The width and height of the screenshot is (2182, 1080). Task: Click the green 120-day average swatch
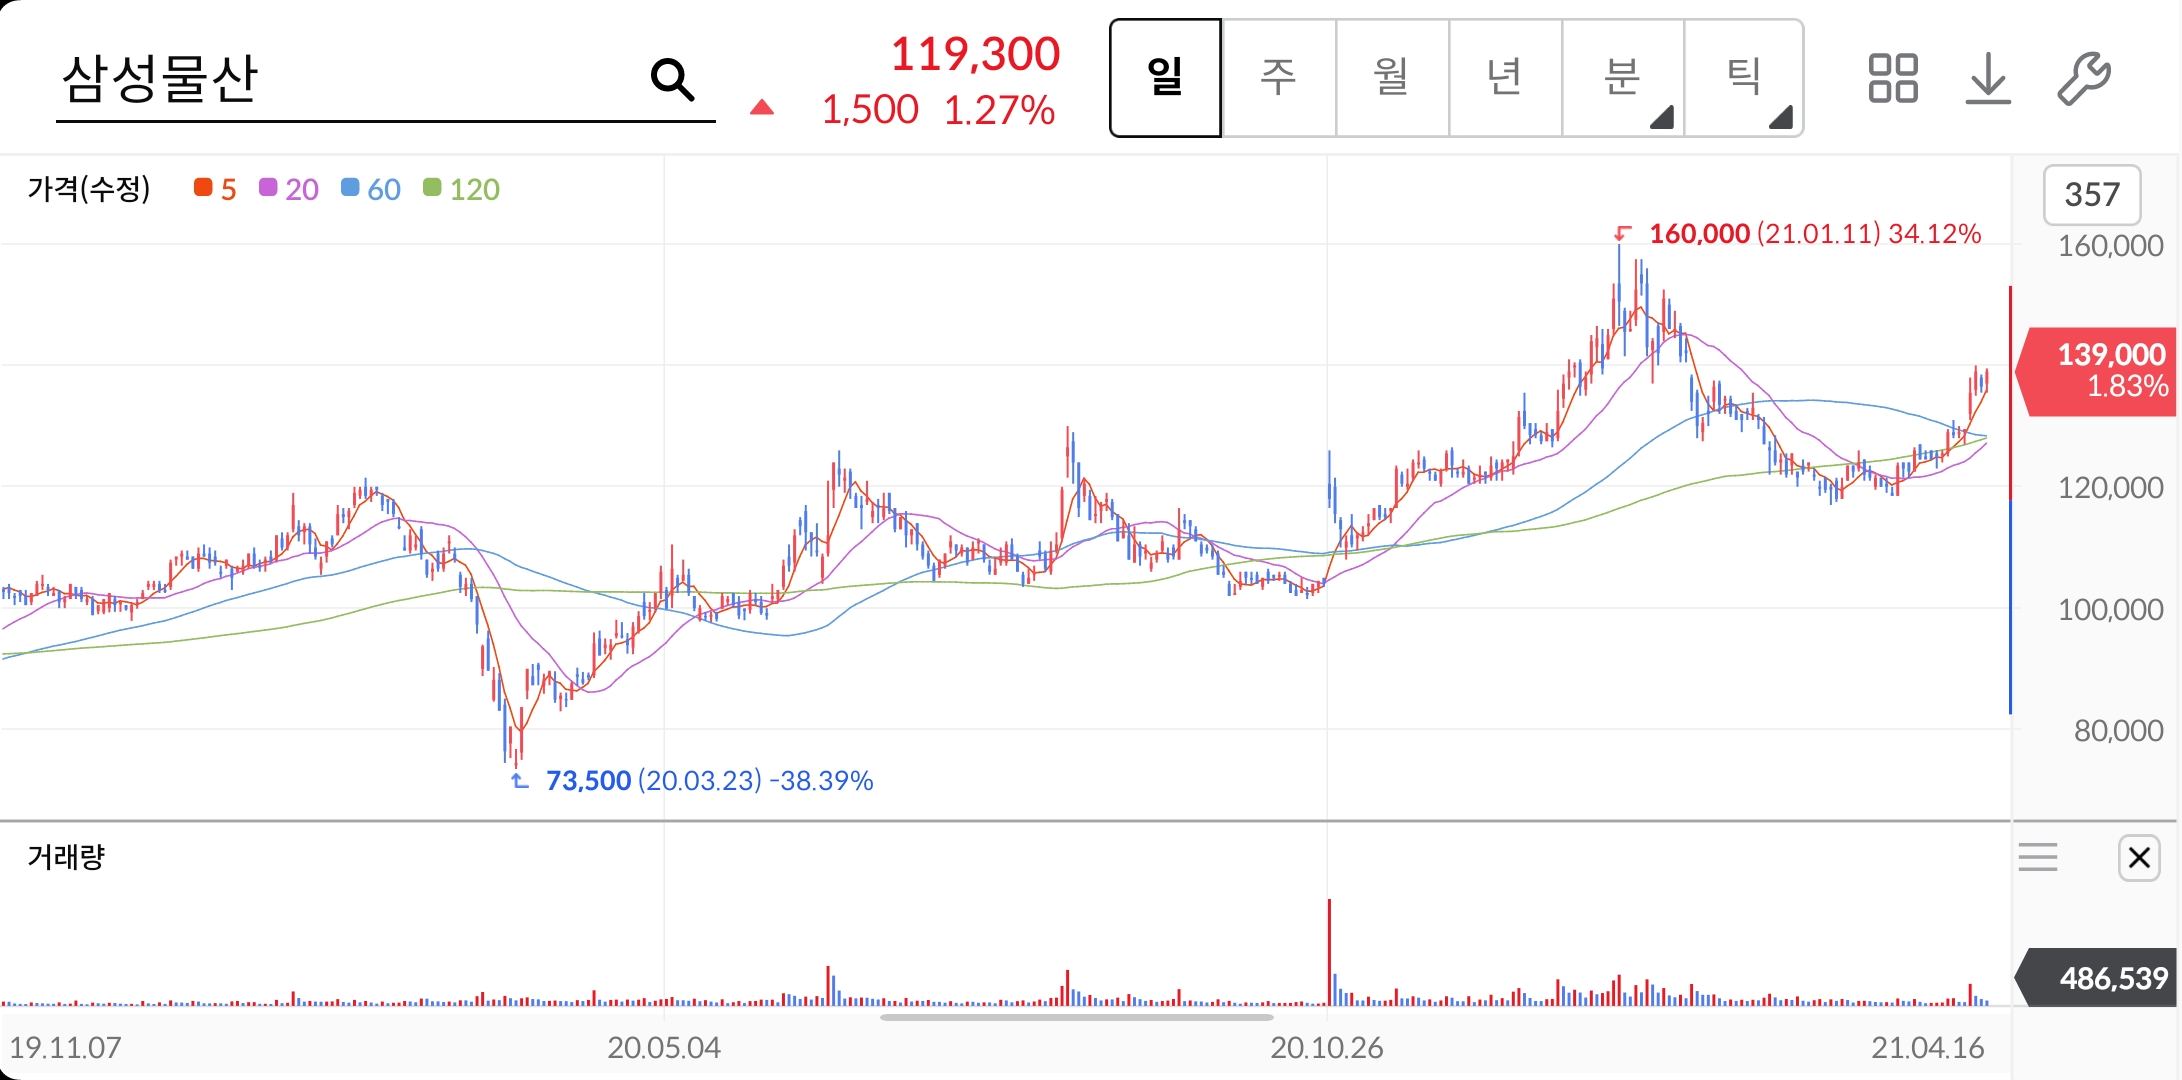click(x=432, y=188)
